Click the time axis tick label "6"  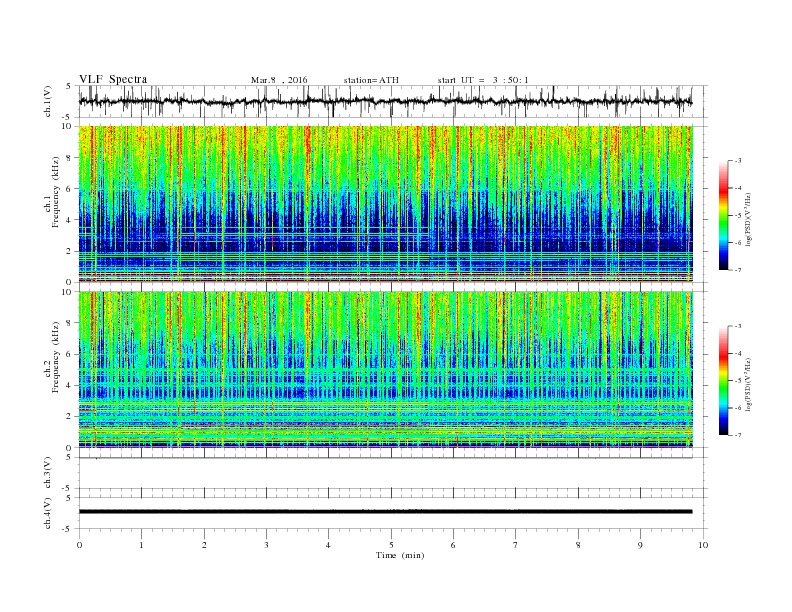pos(453,545)
